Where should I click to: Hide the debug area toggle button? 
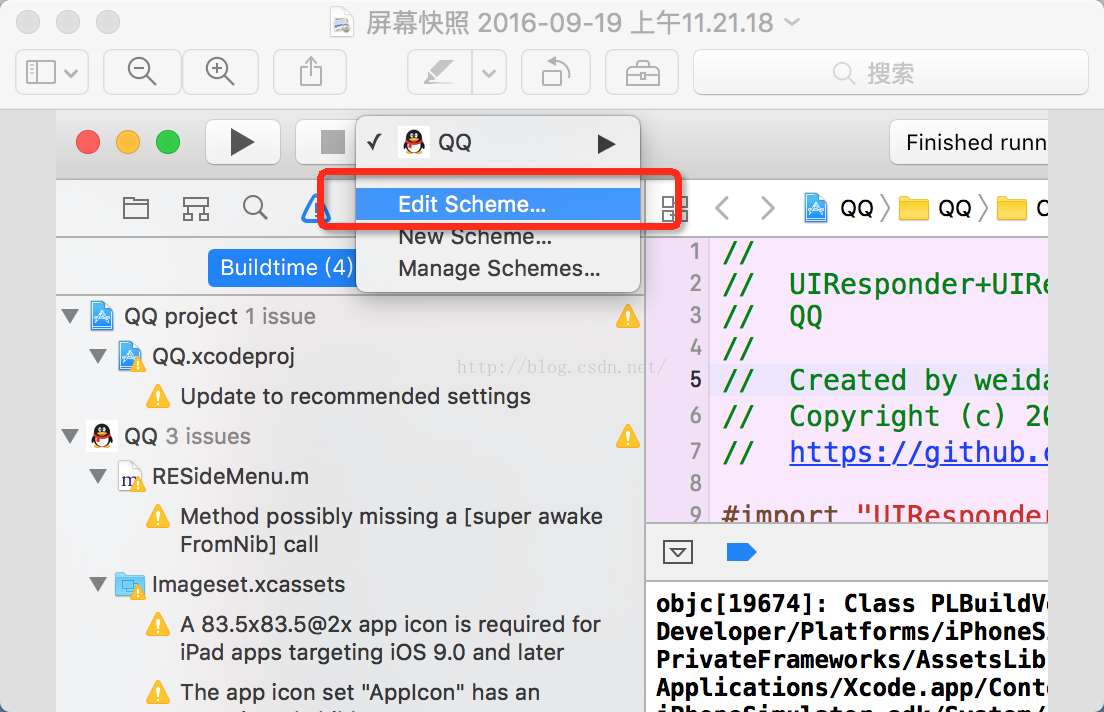[678, 552]
